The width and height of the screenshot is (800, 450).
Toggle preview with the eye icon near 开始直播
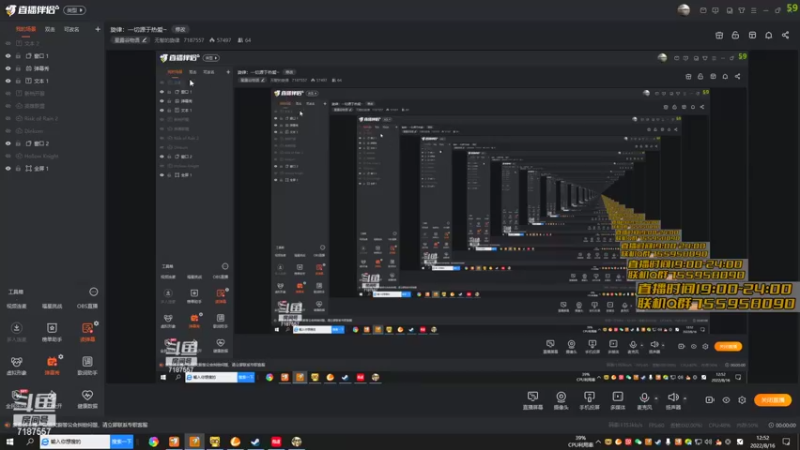click(x=726, y=400)
